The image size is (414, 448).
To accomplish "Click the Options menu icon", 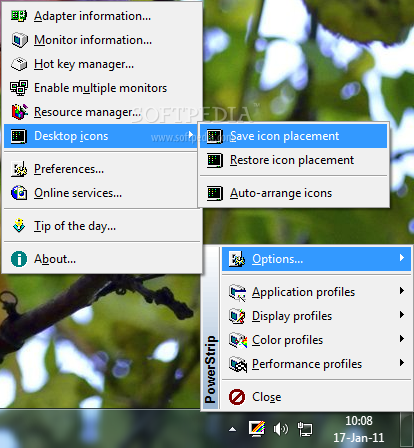I will [237, 259].
